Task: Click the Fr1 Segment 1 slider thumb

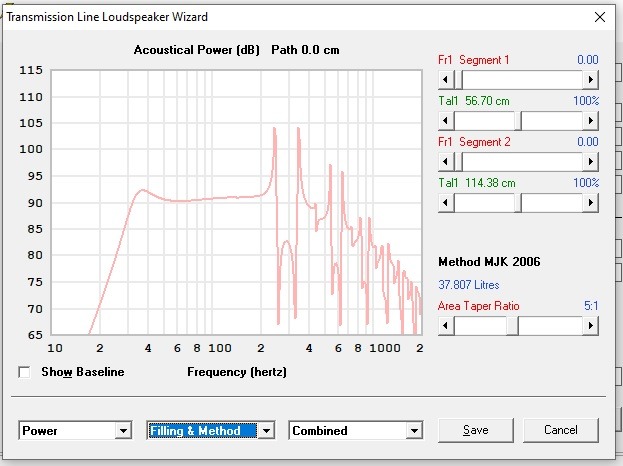Action: click(458, 79)
